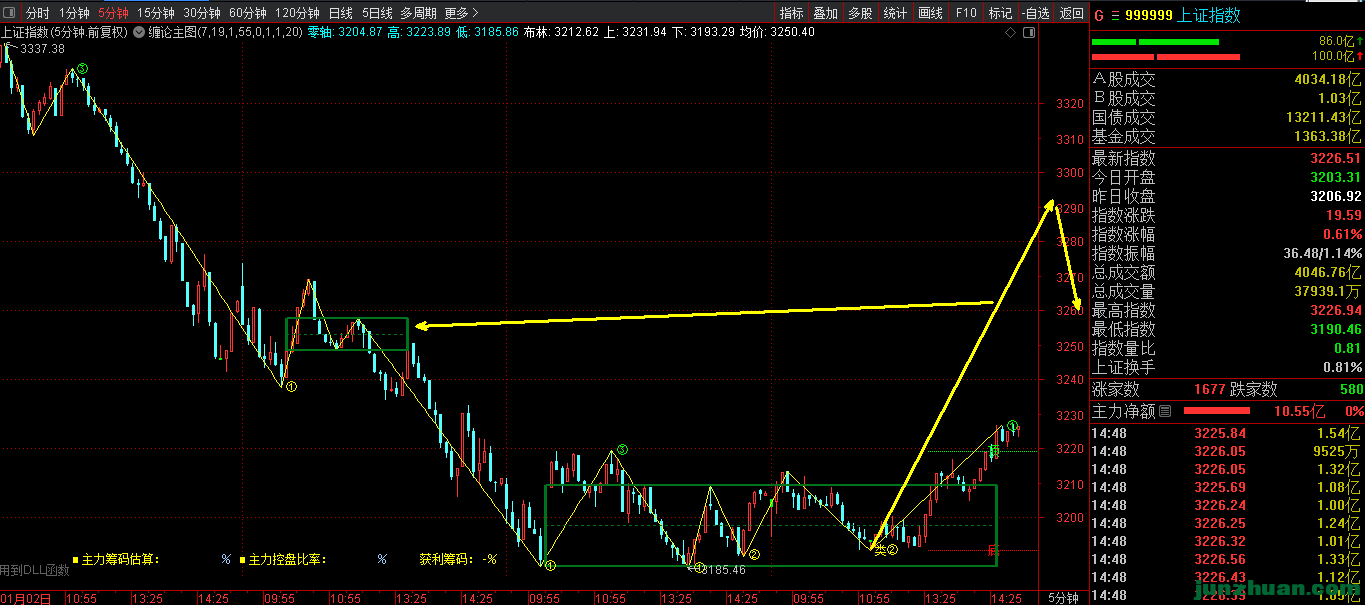This screenshot has width=1365, height=605.
Task: Click the 最新指数 value 3226.51
Action: pos(1336,158)
